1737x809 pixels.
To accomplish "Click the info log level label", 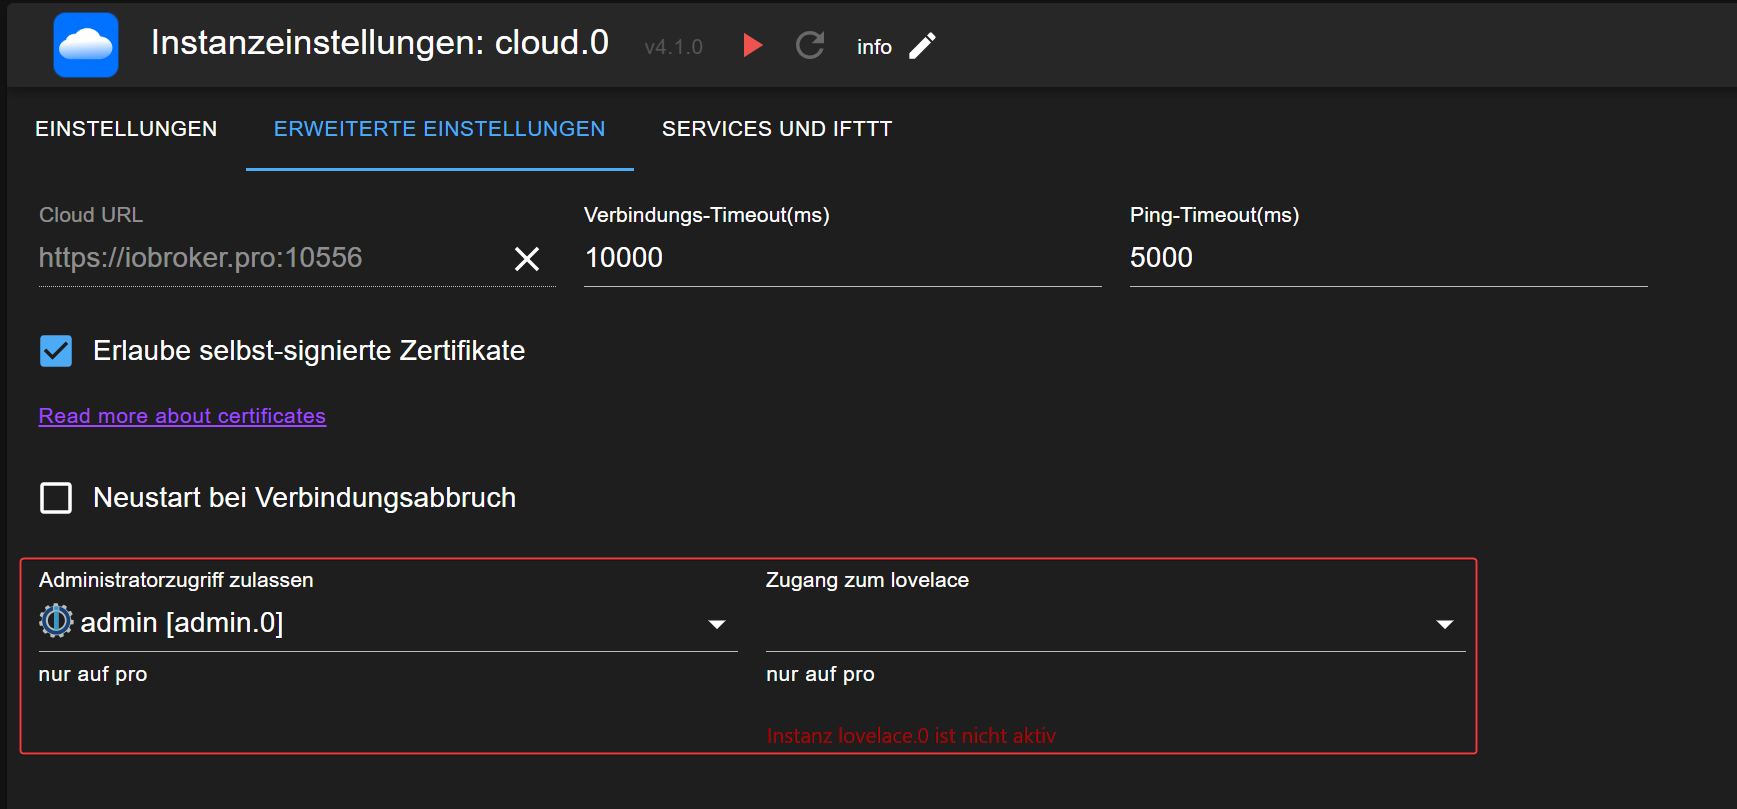I will [x=874, y=47].
